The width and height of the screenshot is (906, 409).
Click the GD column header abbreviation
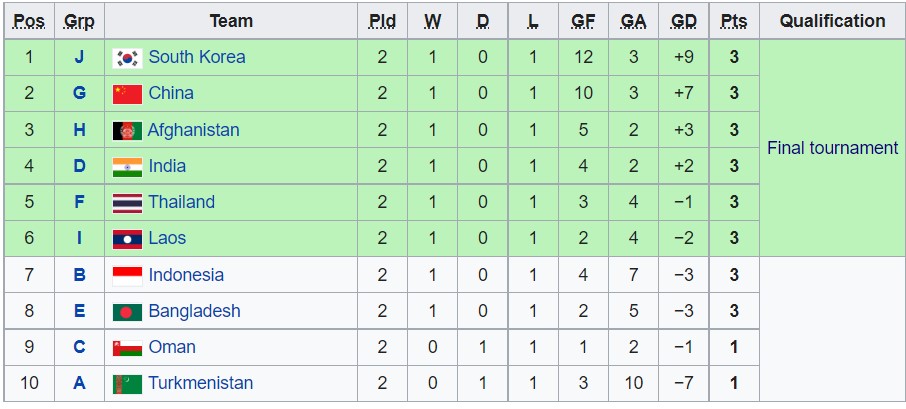point(683,21)
